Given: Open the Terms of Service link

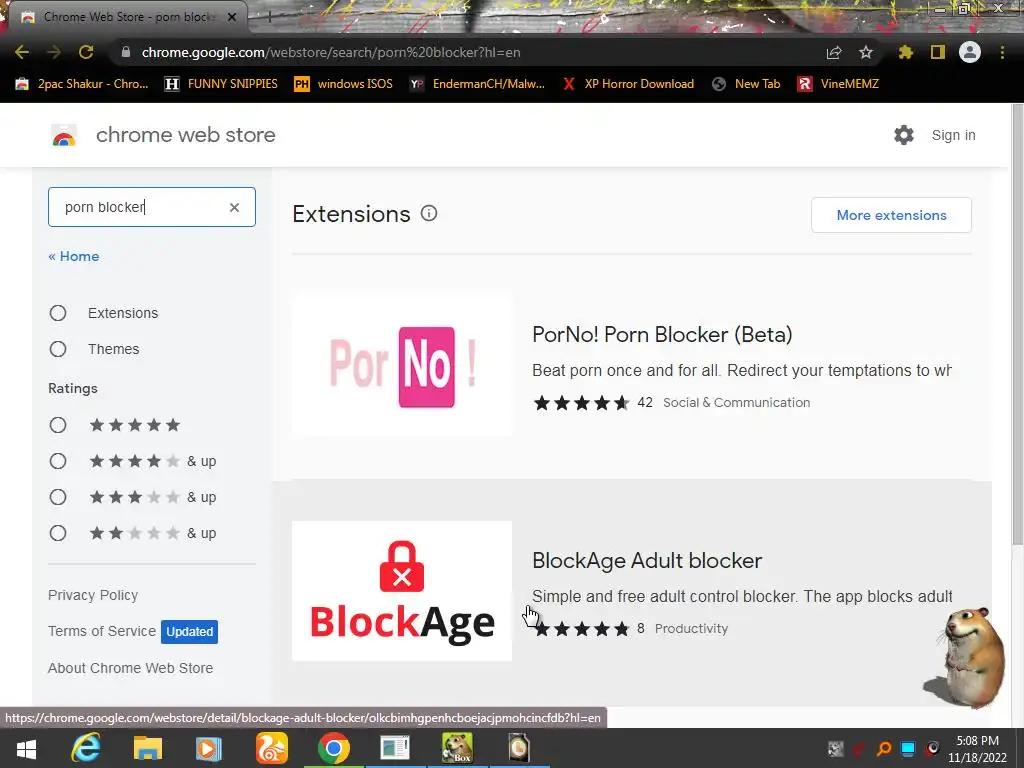Looking at the screenshot, I should coord(102,632).
